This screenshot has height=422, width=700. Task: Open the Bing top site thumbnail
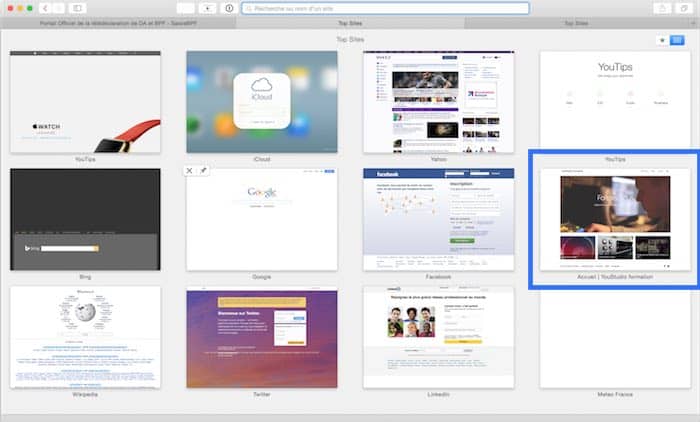85,219
